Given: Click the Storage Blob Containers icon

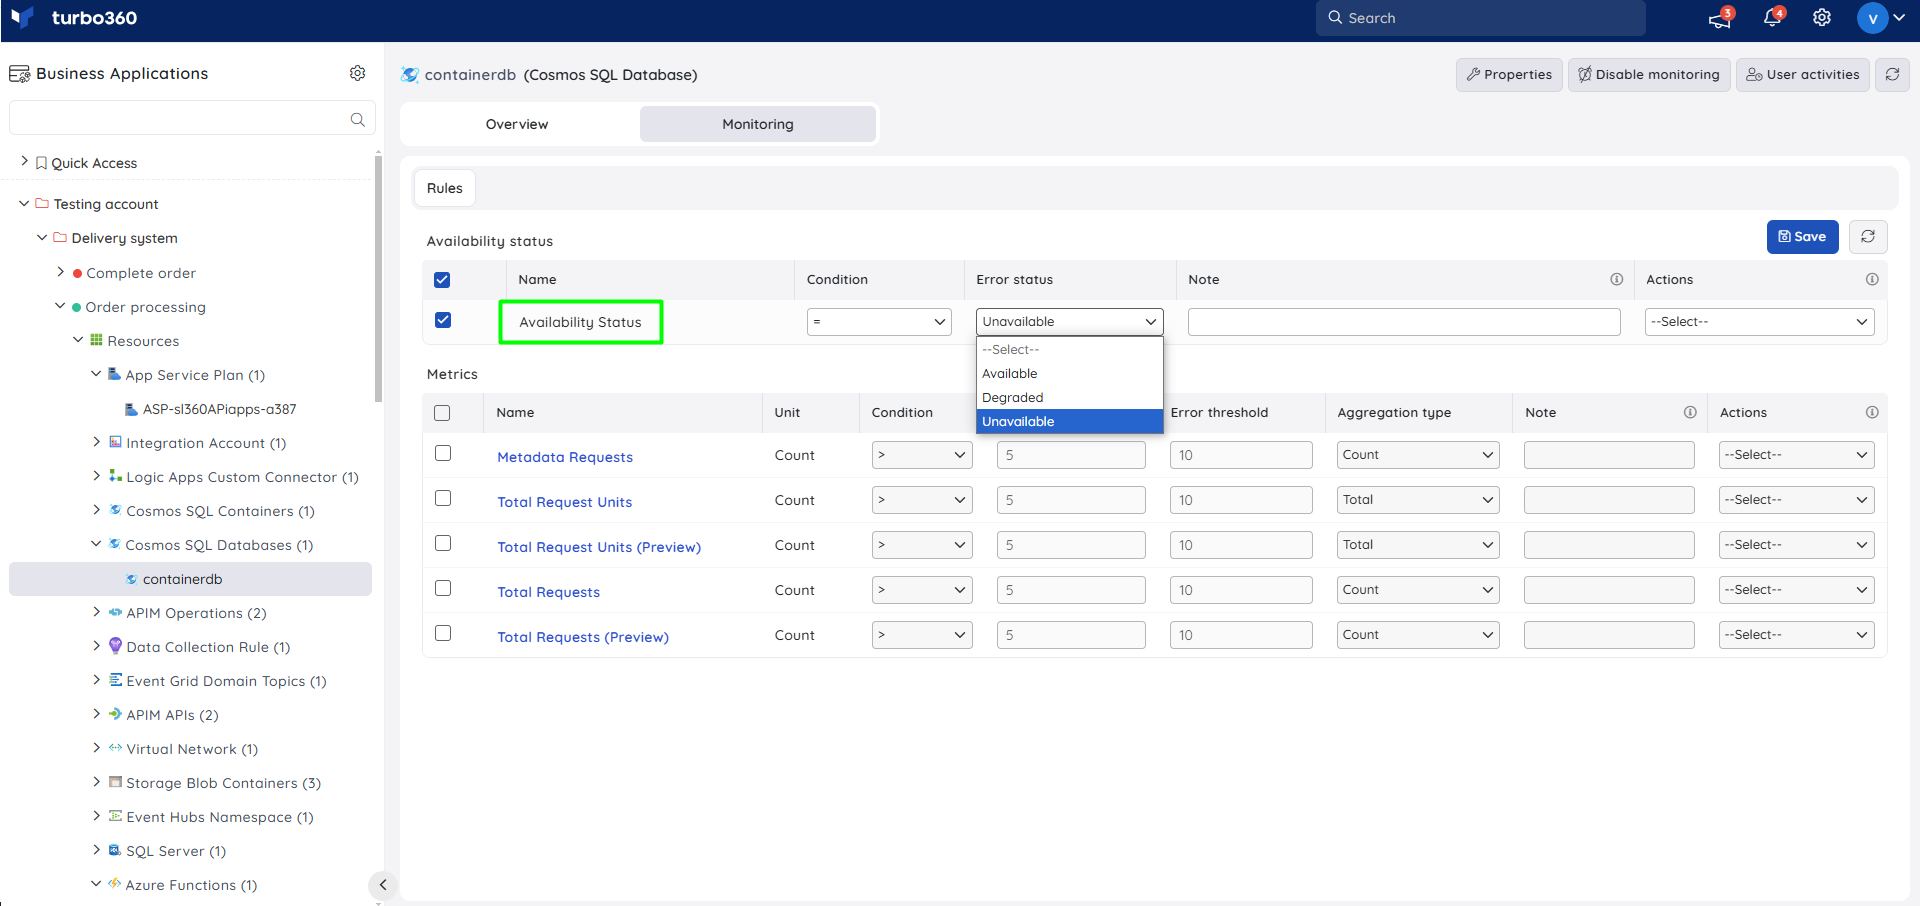Looking at the screenshot, I should [115, 782].
